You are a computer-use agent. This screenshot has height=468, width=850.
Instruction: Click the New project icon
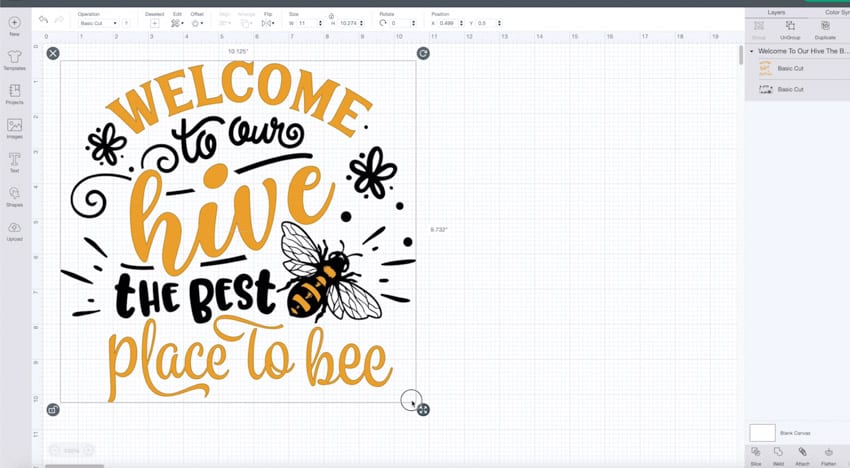14,23
